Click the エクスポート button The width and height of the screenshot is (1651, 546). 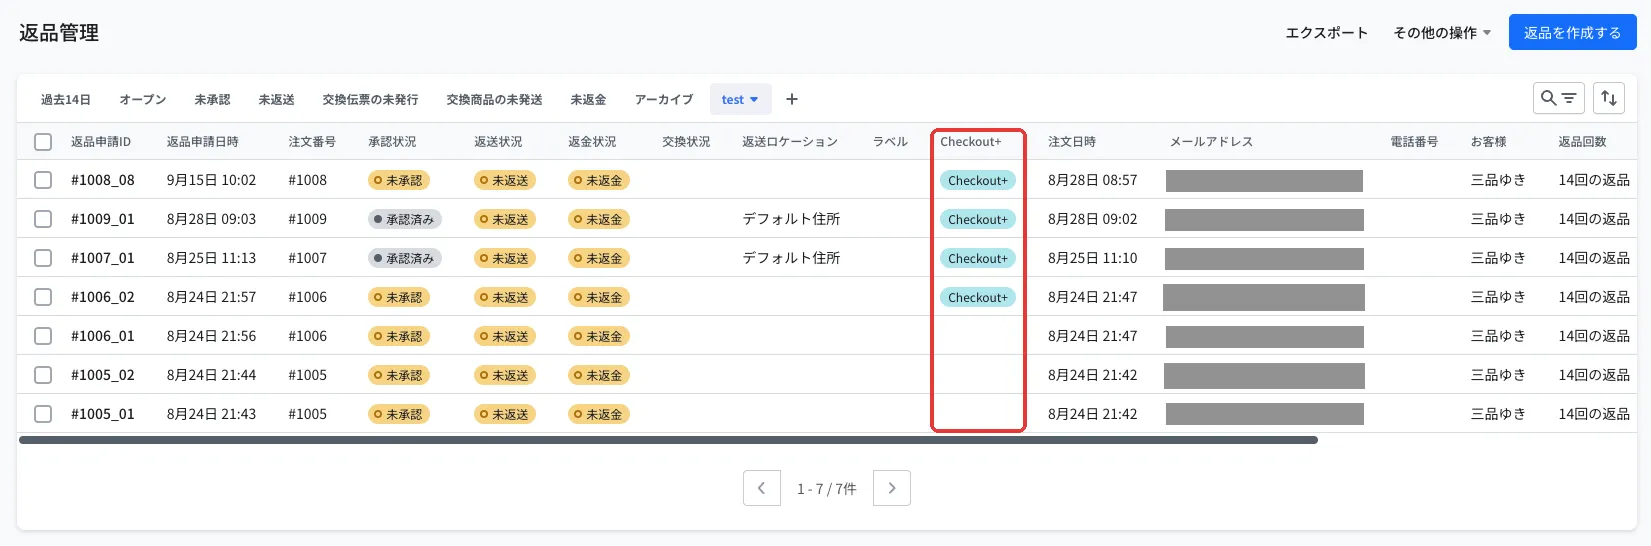coord(1326,33)
